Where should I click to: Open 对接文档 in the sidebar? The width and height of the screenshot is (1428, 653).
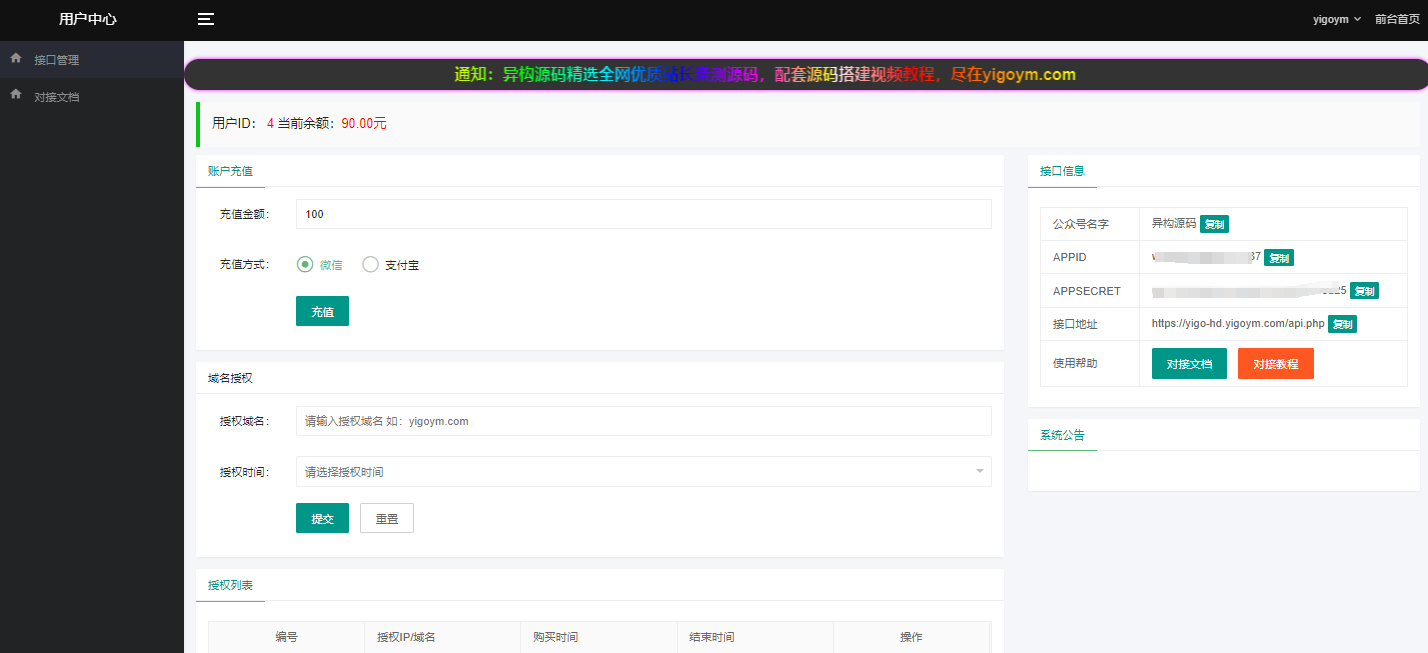(56, 97)
